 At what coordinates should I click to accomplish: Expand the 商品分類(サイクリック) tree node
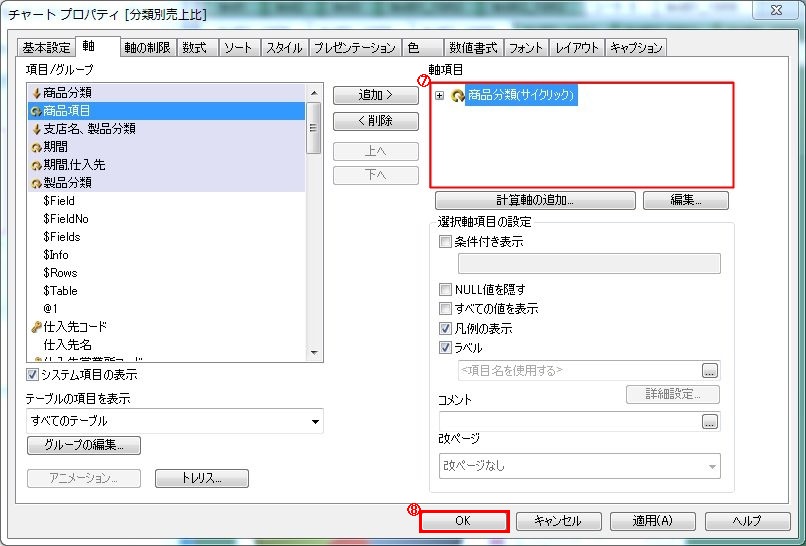(x=439, y=95)
